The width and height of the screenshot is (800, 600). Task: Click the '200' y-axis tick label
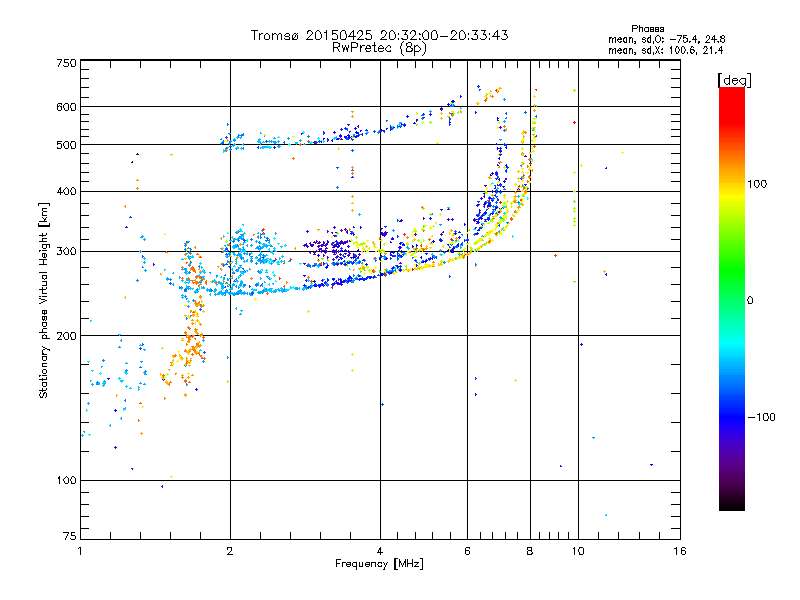click(66, 336)
